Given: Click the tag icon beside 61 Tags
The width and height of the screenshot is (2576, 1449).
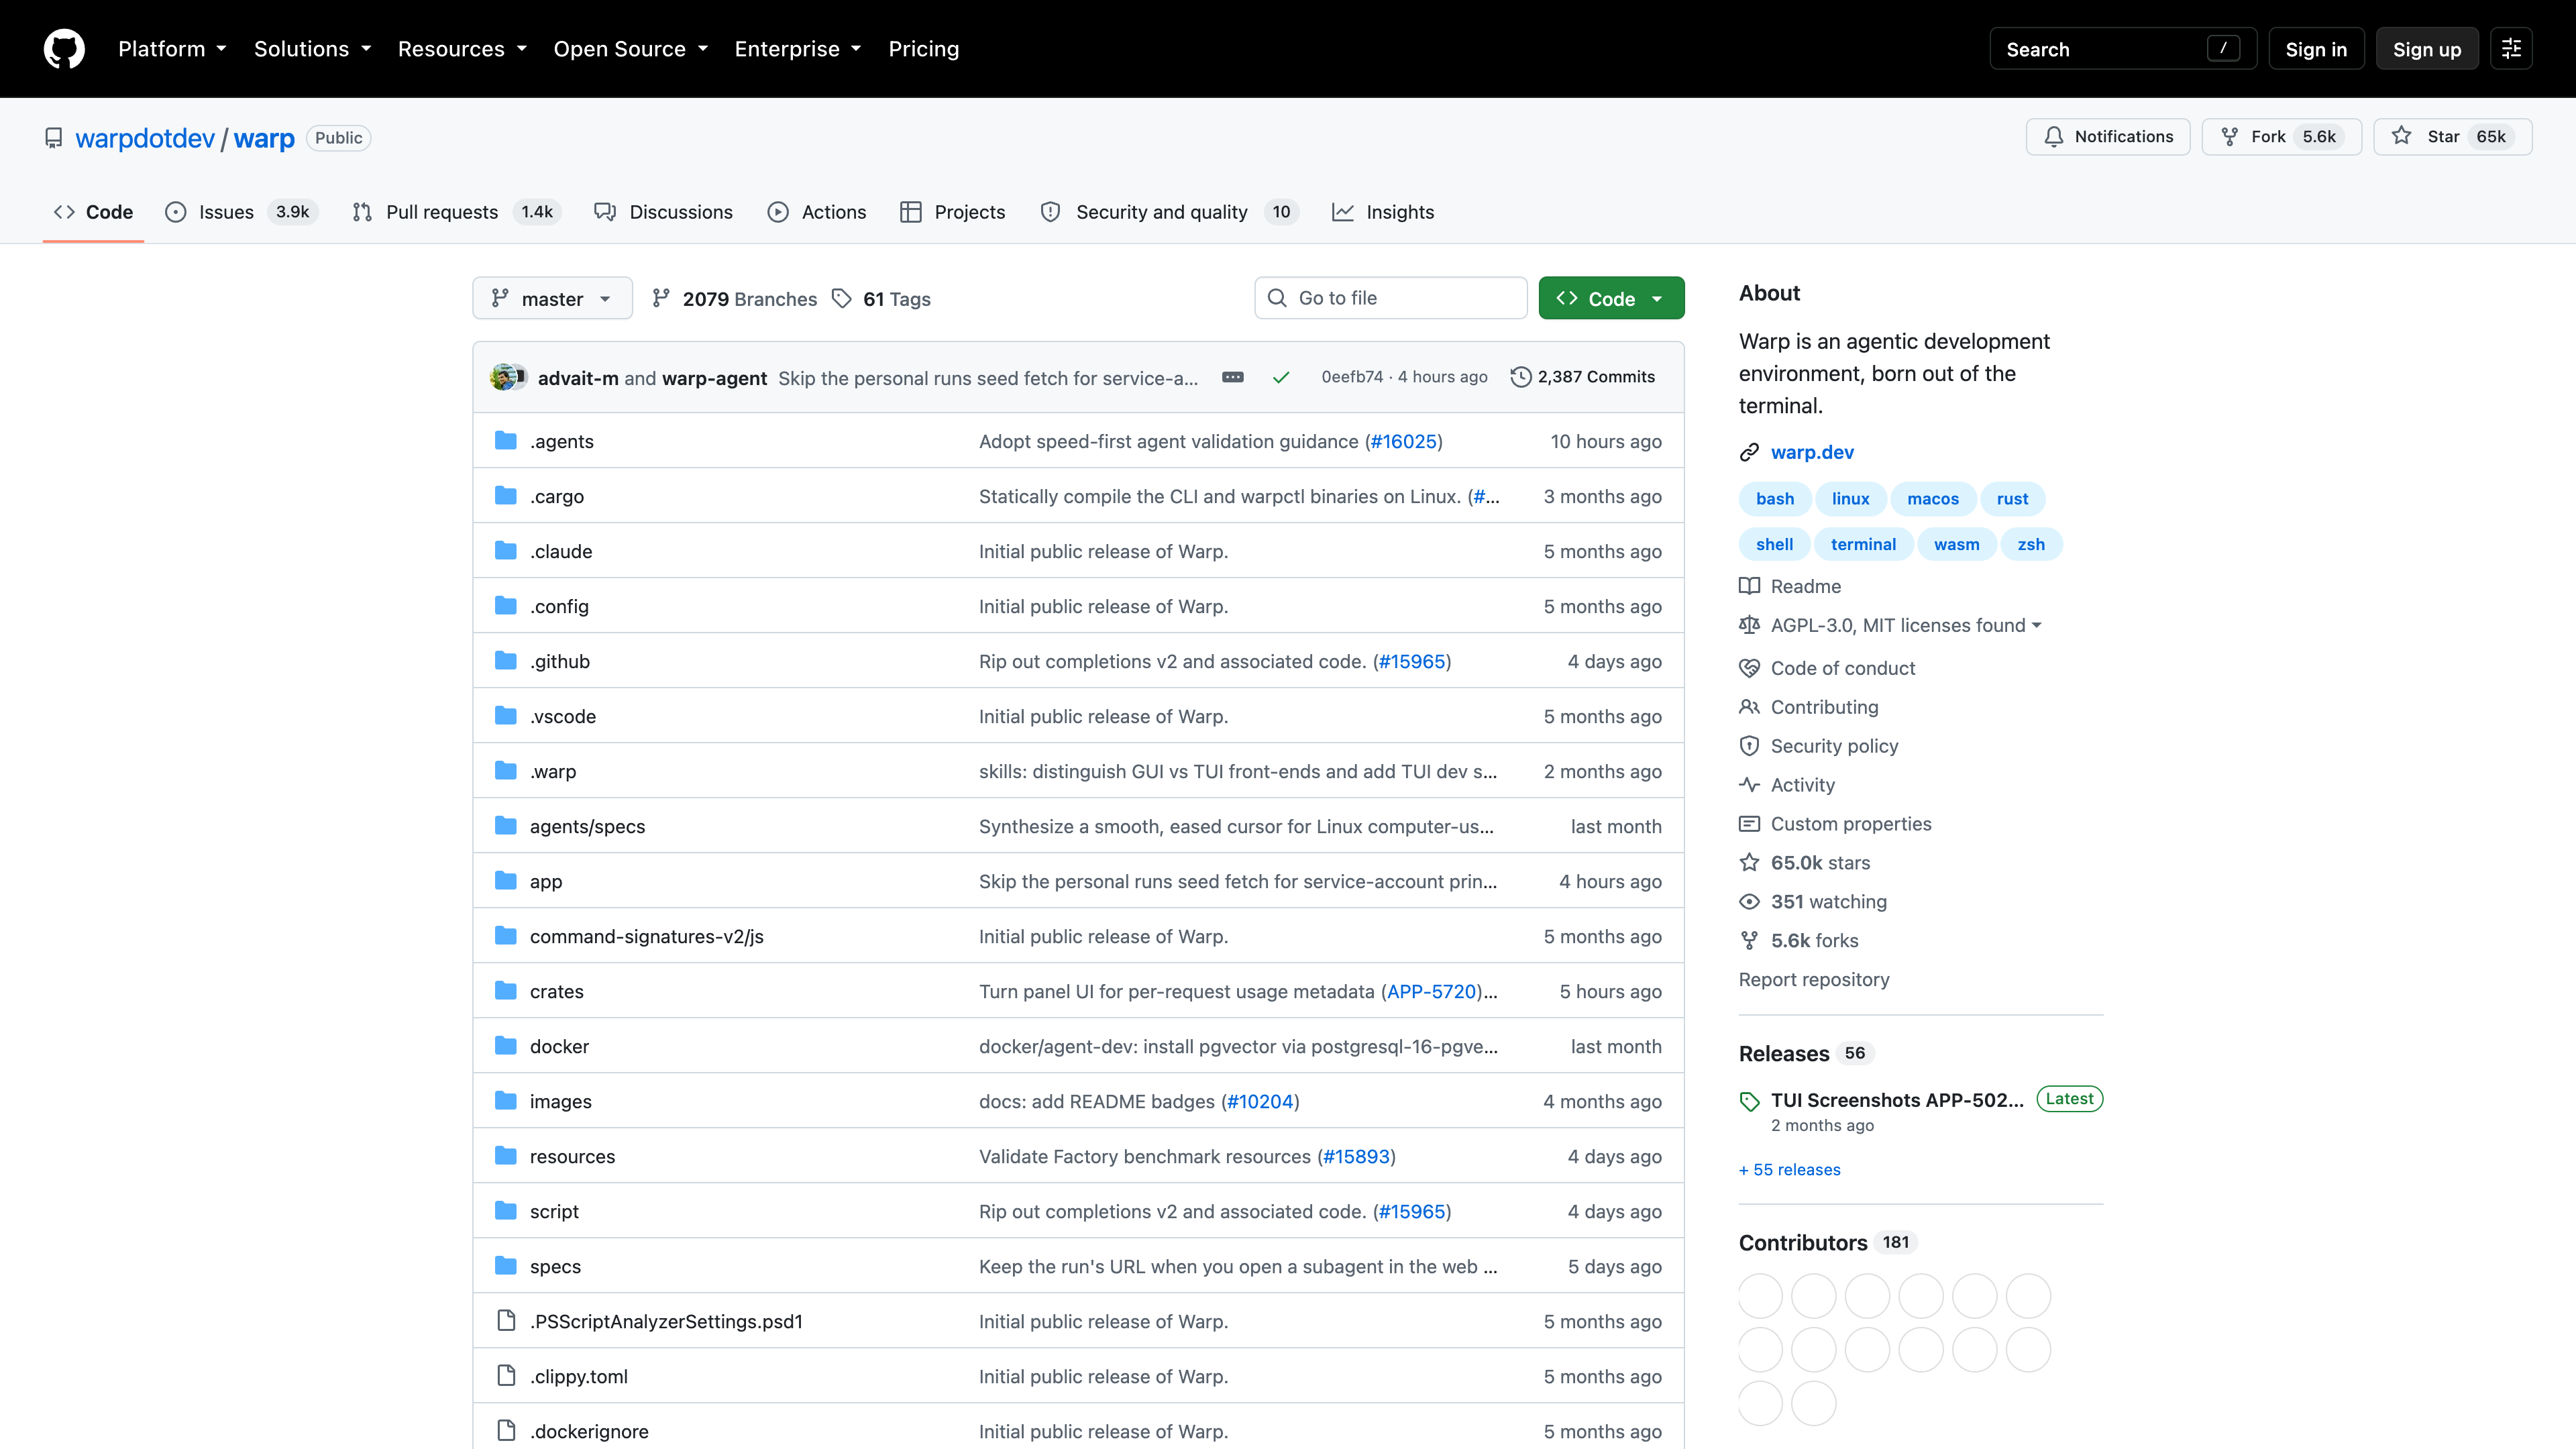Looking at the screenshot, I should click(842, 298).
